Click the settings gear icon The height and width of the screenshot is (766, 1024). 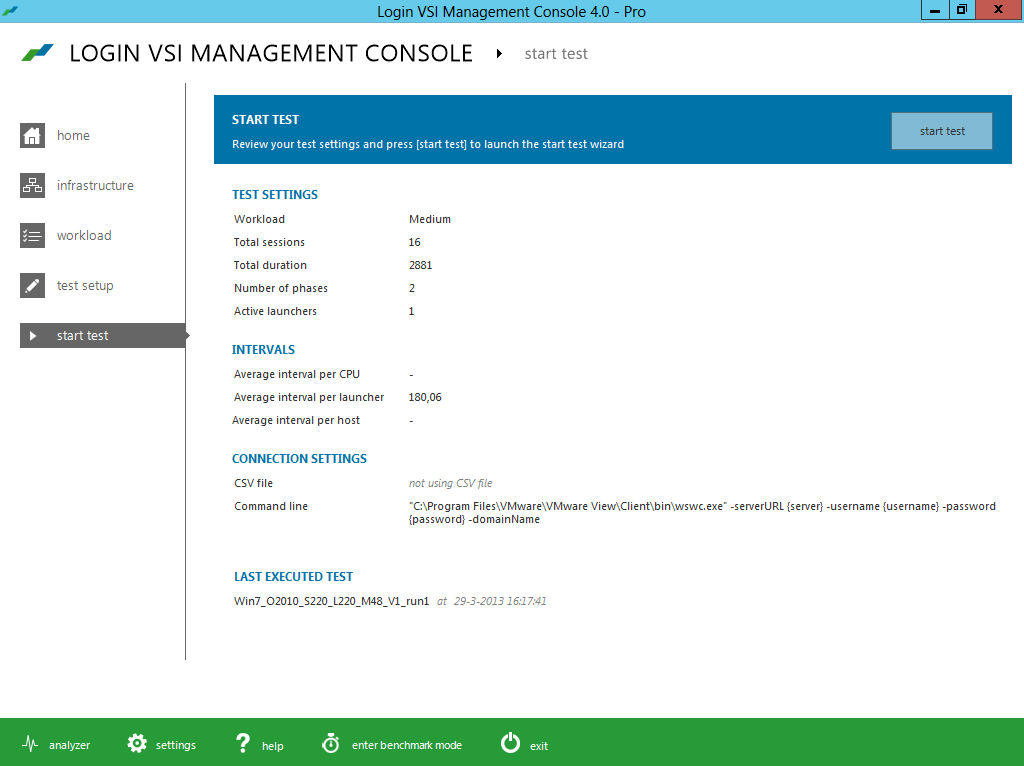(137, 744)
